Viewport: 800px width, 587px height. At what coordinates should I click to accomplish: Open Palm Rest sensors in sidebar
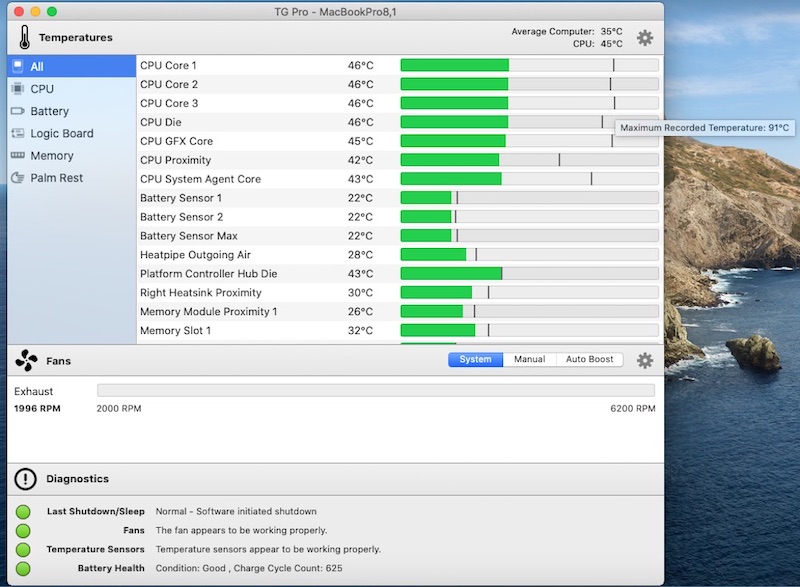point(56,178)
